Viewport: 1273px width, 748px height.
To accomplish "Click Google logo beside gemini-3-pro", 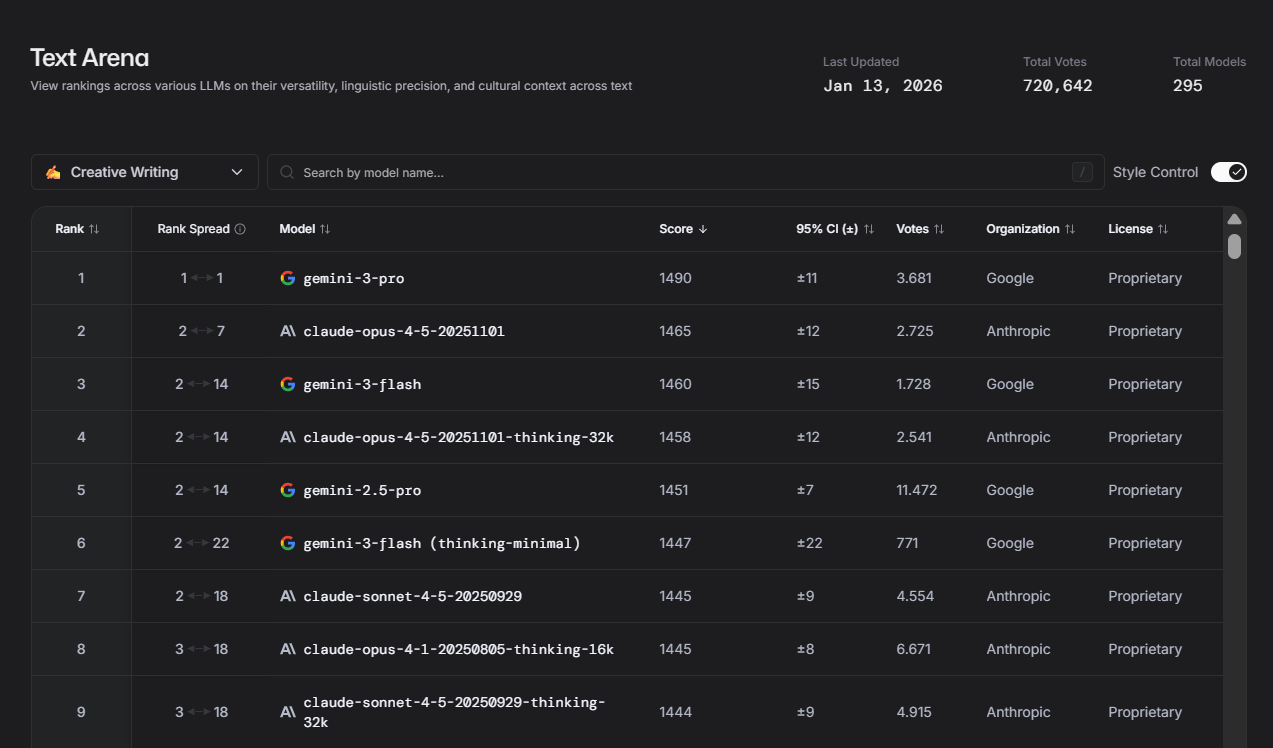I will click(288, 278).
